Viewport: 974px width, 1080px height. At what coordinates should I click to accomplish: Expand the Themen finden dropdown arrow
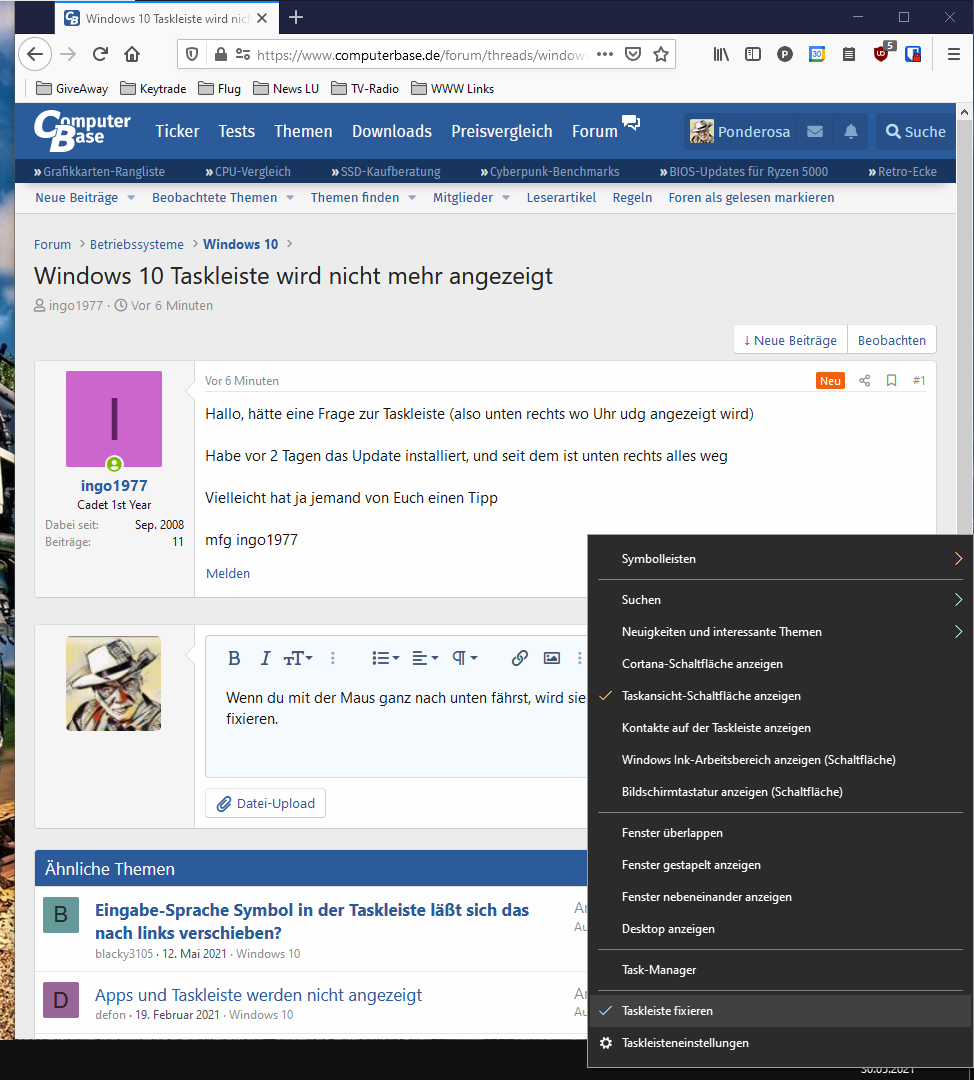412,198
